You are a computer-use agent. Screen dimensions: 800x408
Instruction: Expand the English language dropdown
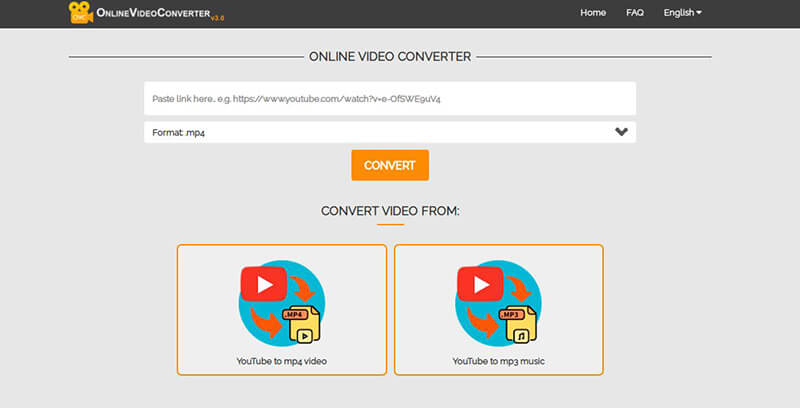(x=682, y=13)
